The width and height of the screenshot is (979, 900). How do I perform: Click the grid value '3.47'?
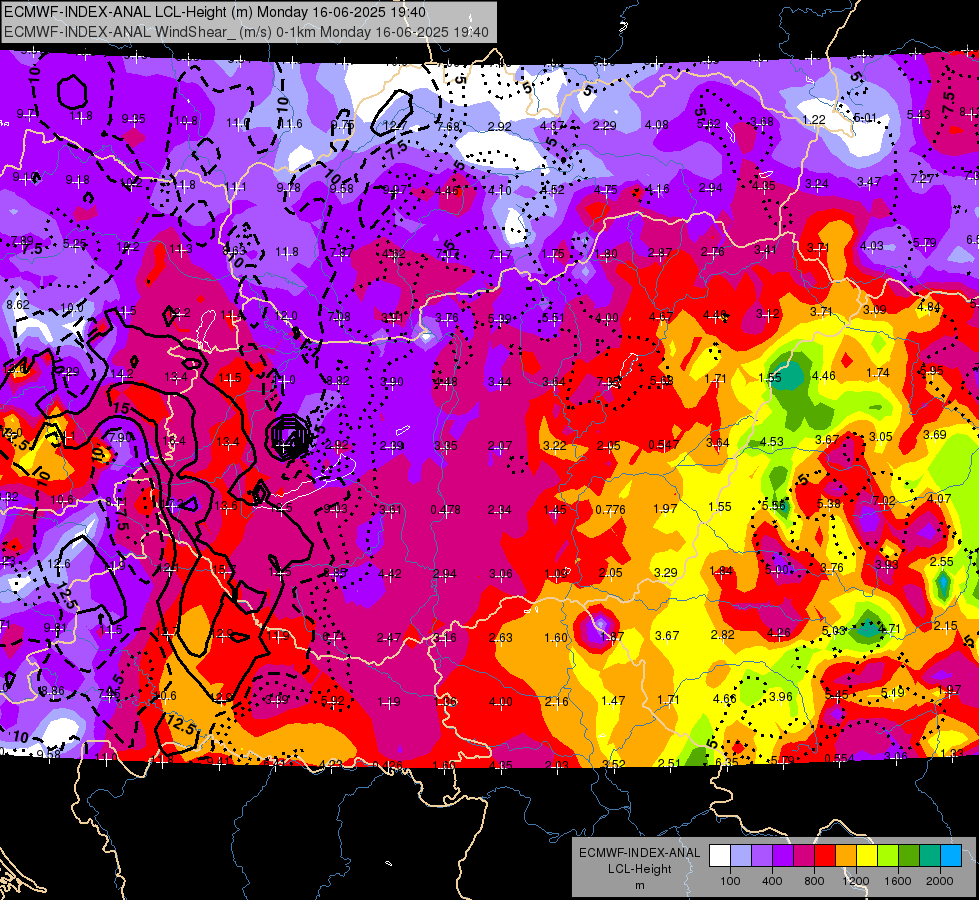[868, 182]
